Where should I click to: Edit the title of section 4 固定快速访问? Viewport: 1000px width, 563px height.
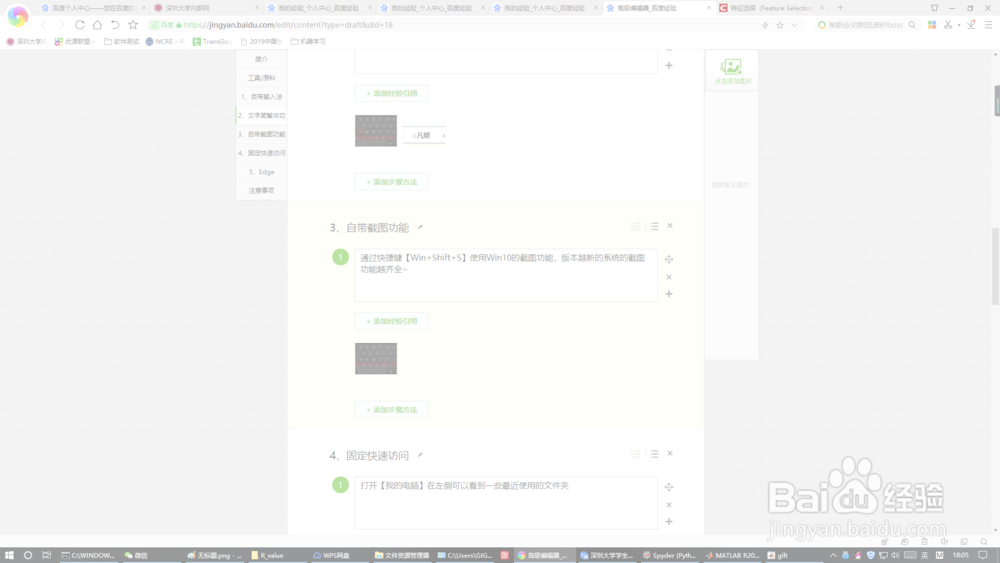click(x=420, y=455)
